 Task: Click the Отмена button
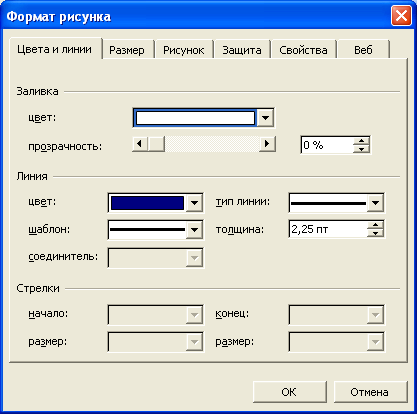(369, 392)
